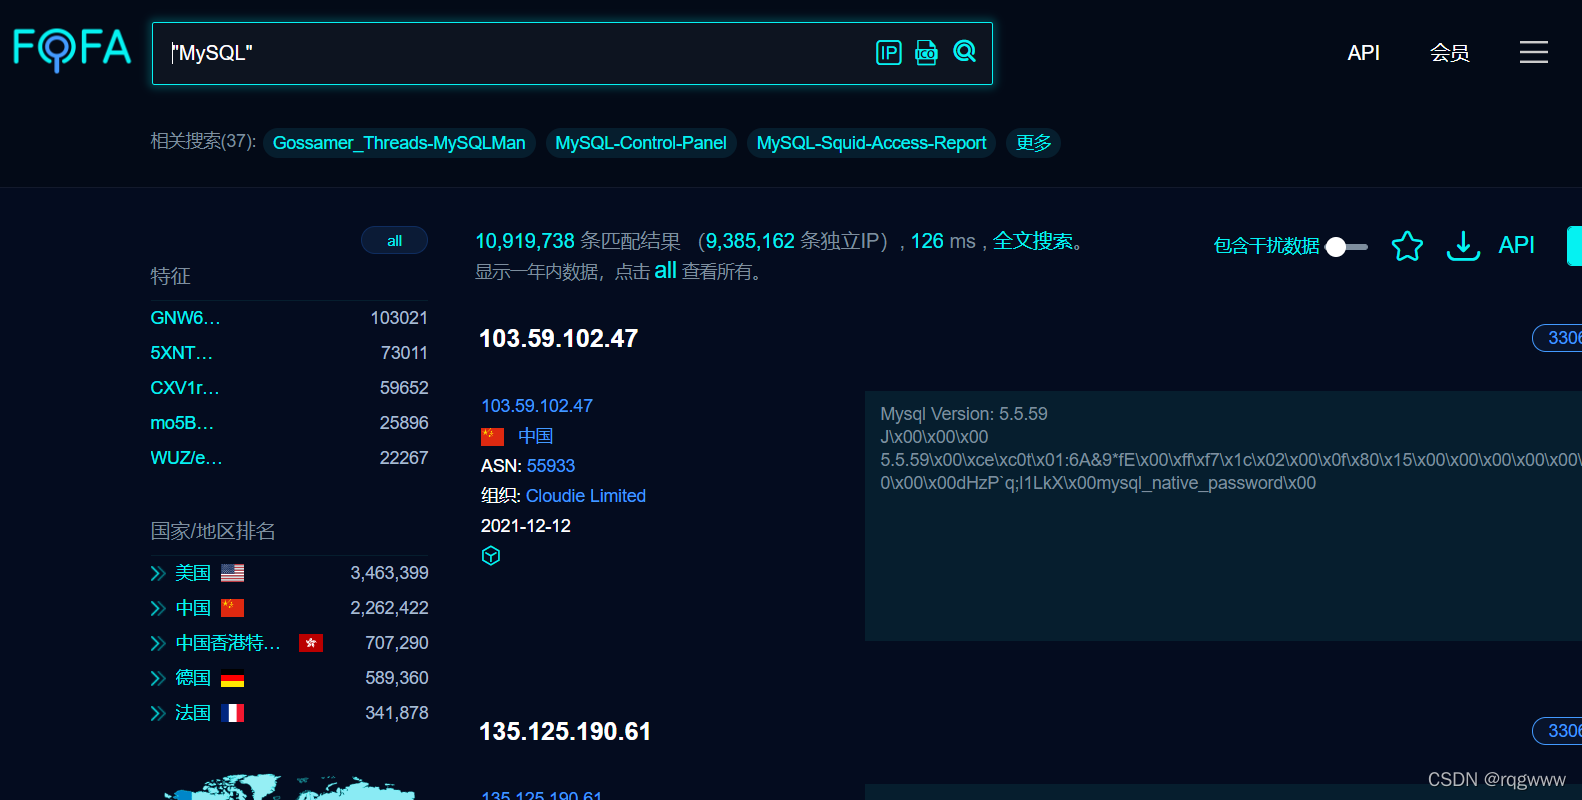Show more related searches with 更多

coord(1034,143)
